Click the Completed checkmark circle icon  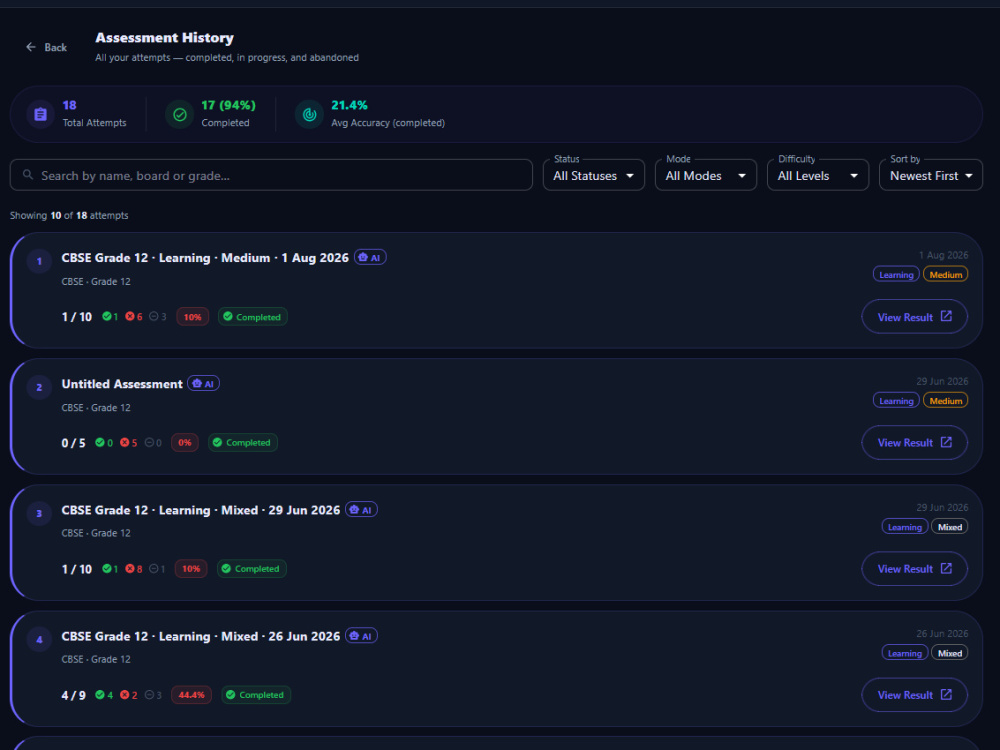180,114
